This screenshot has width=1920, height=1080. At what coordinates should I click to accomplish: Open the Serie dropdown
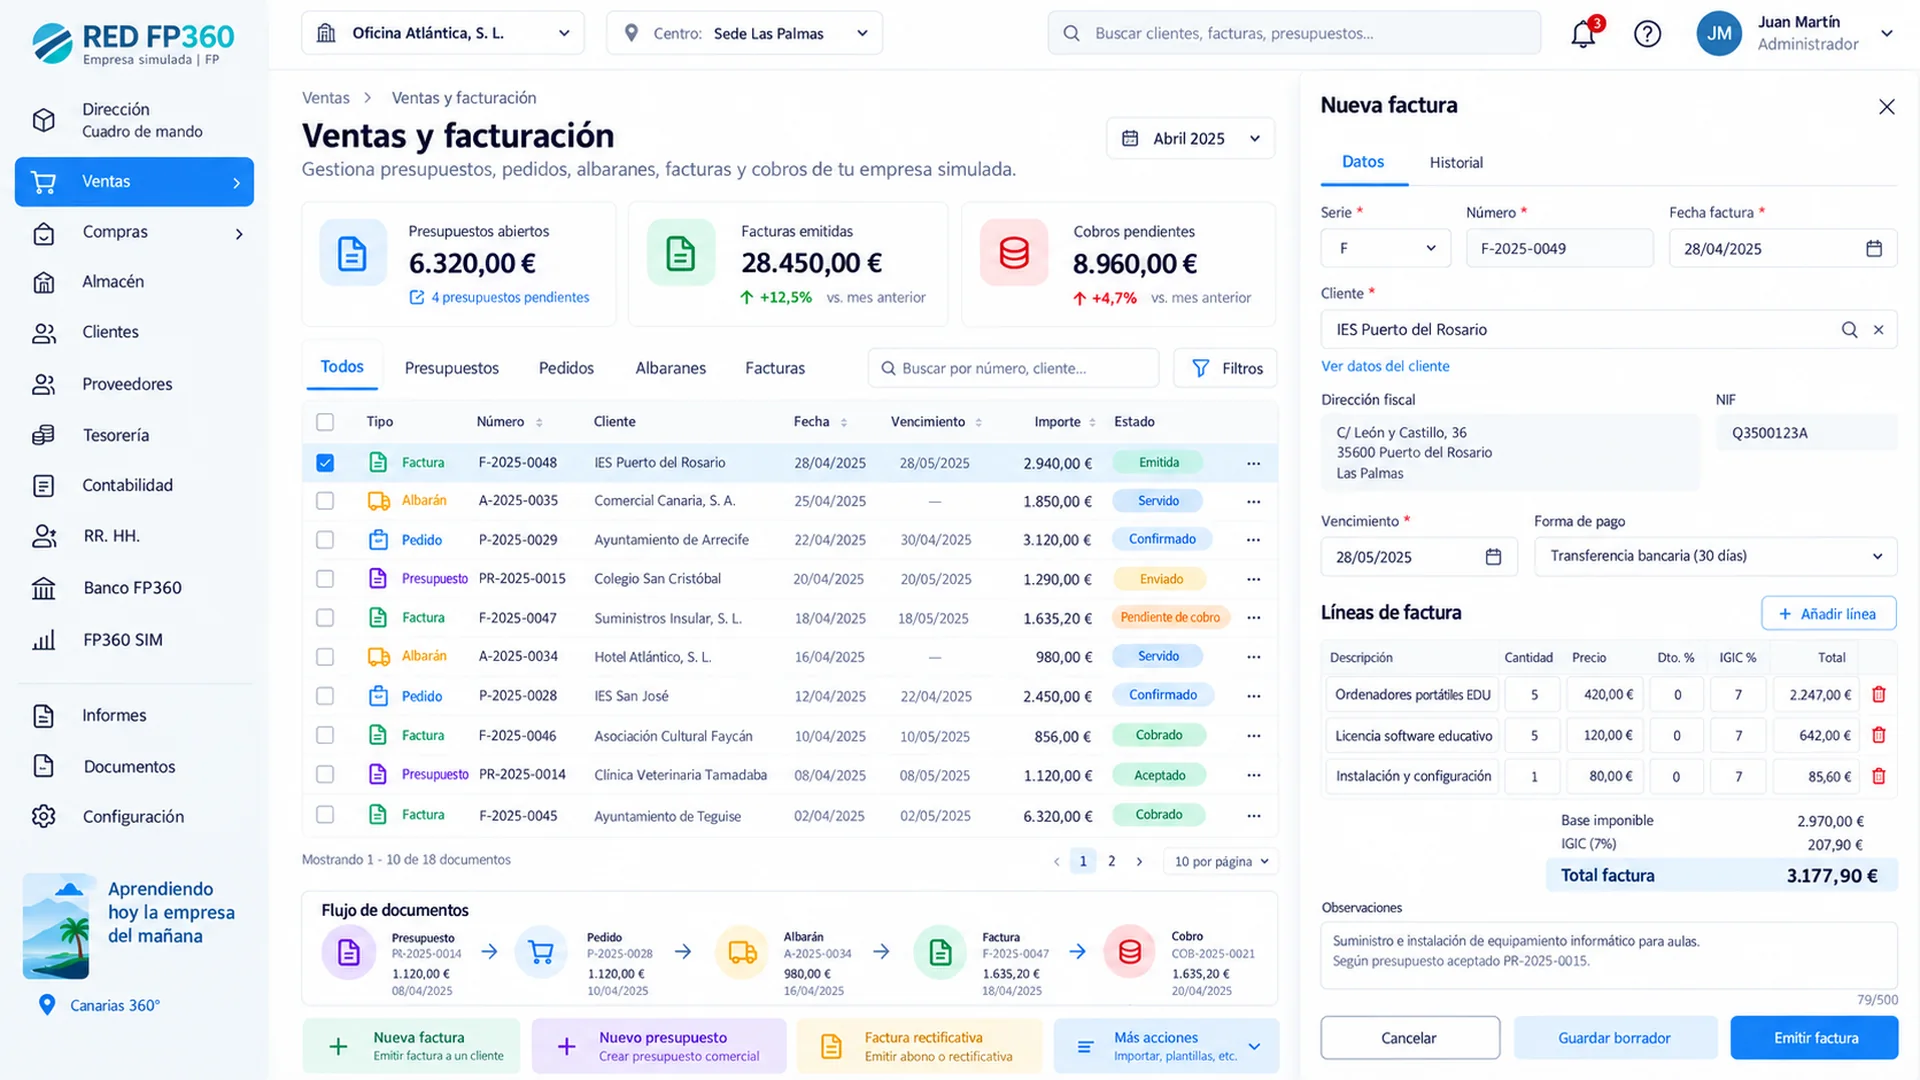[1385, 248]
